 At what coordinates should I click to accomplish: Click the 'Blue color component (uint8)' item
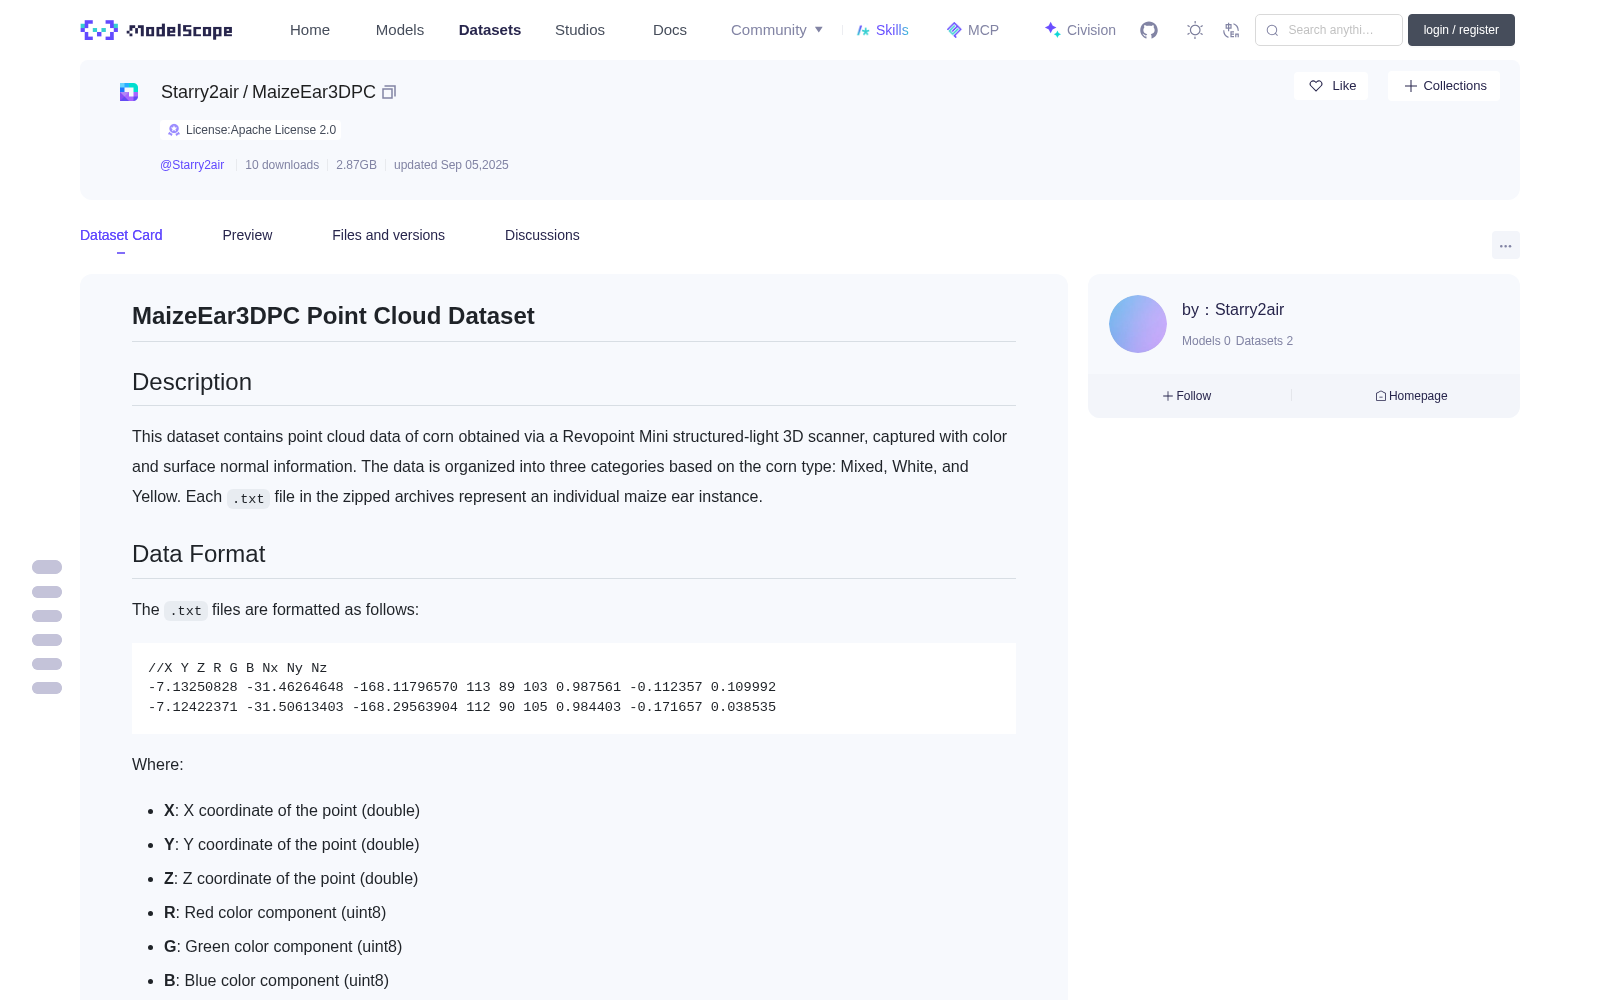coord(277,980)
